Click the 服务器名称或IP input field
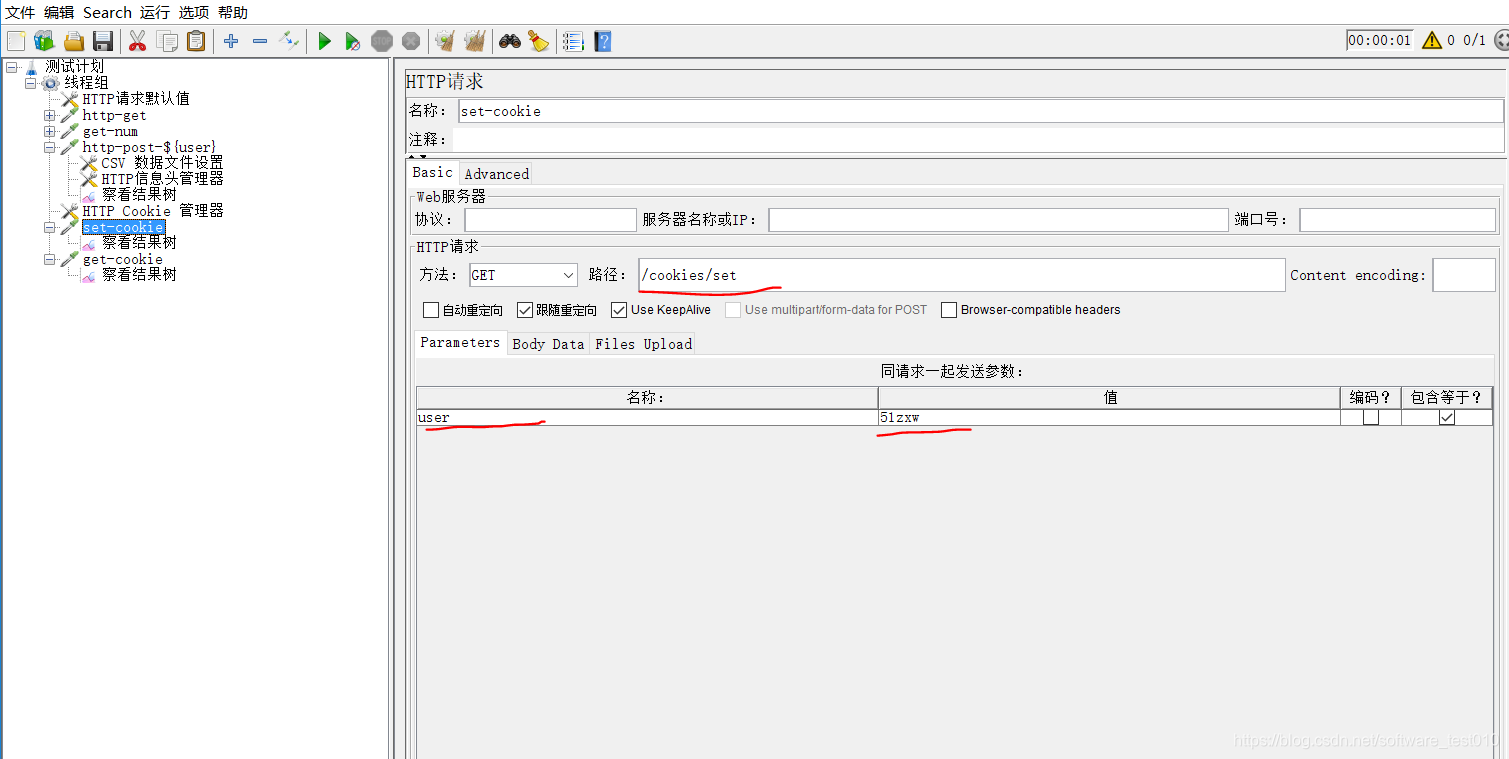 998,220
